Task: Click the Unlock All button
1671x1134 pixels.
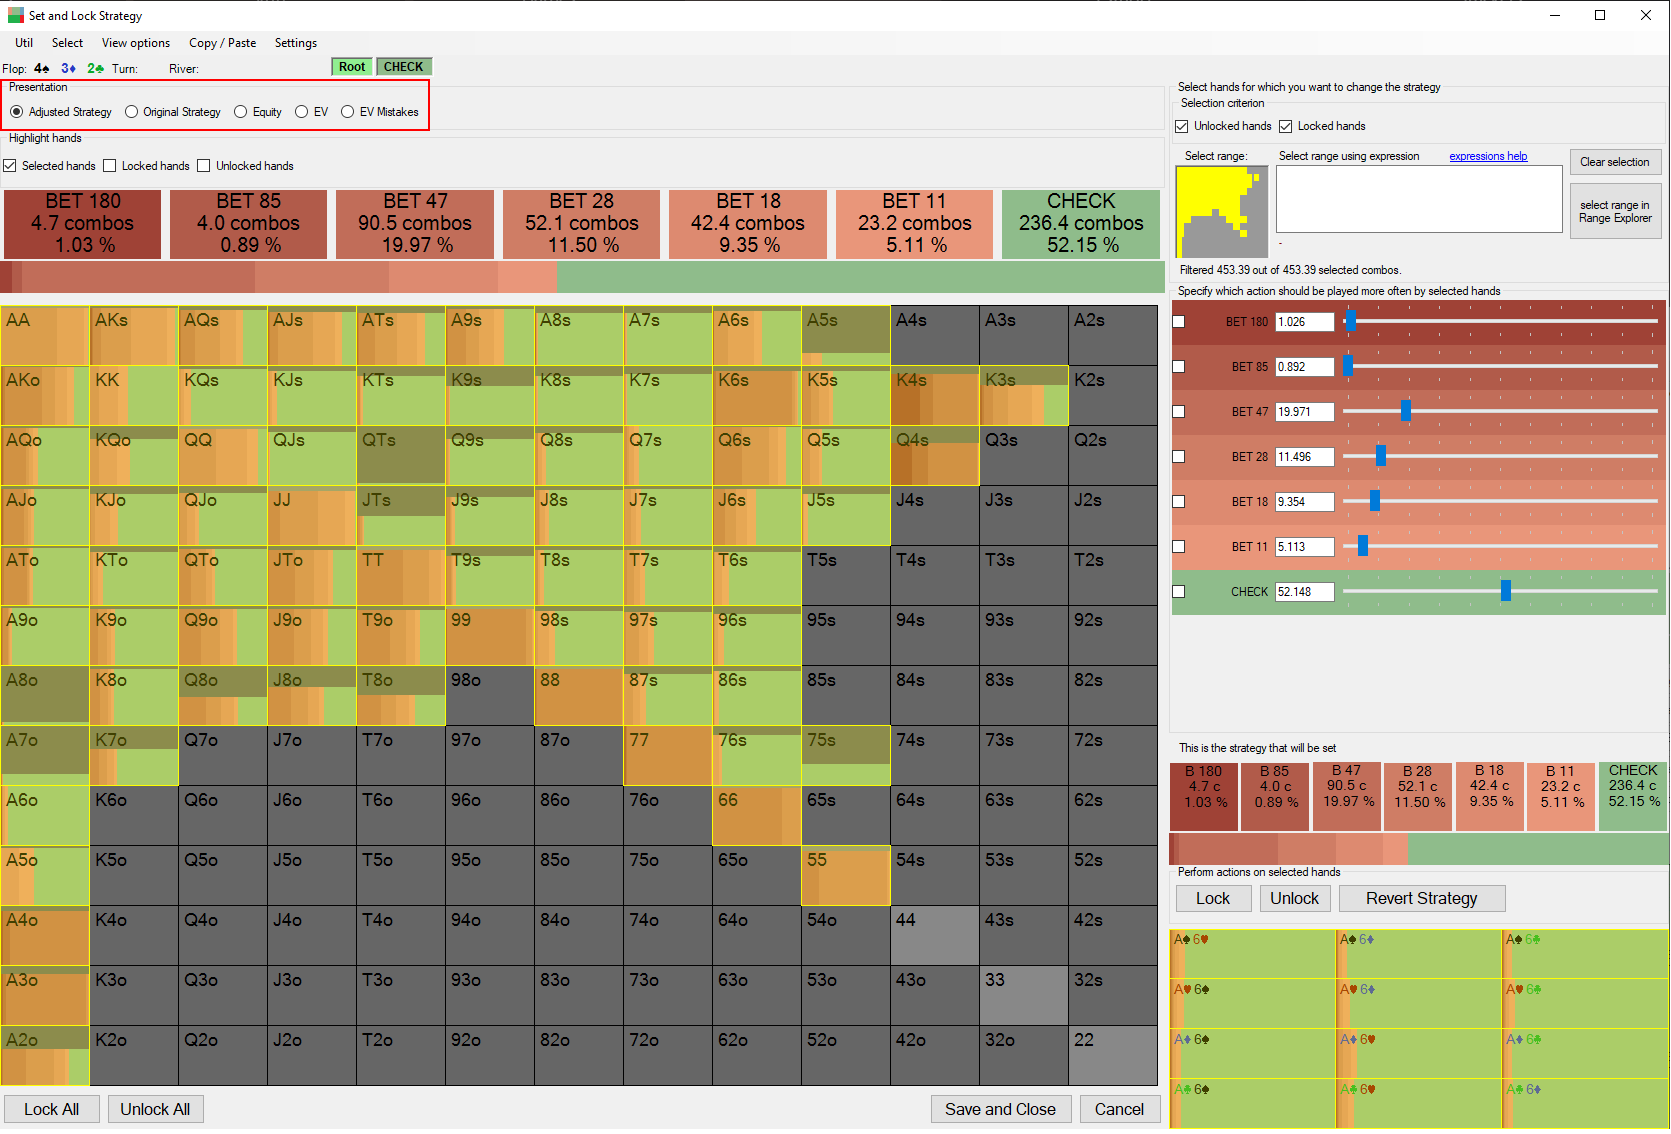Action: tap(155, 1109)
